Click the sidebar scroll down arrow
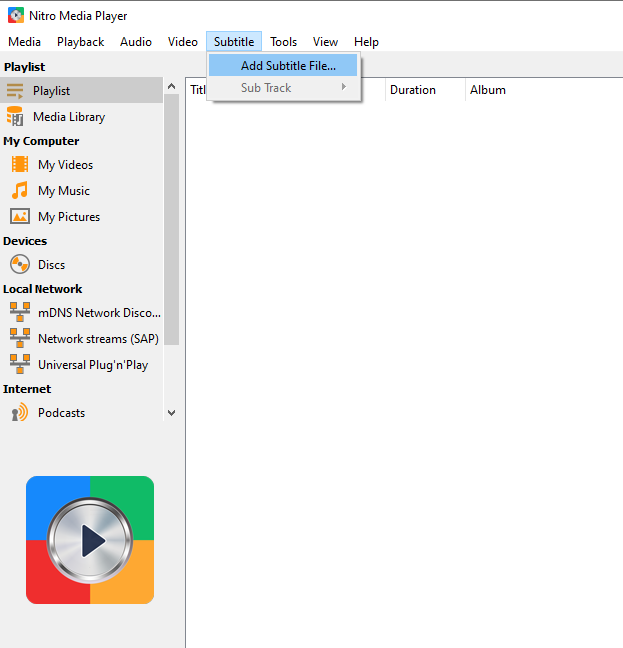The image size is (623, 648). (171, 412)
